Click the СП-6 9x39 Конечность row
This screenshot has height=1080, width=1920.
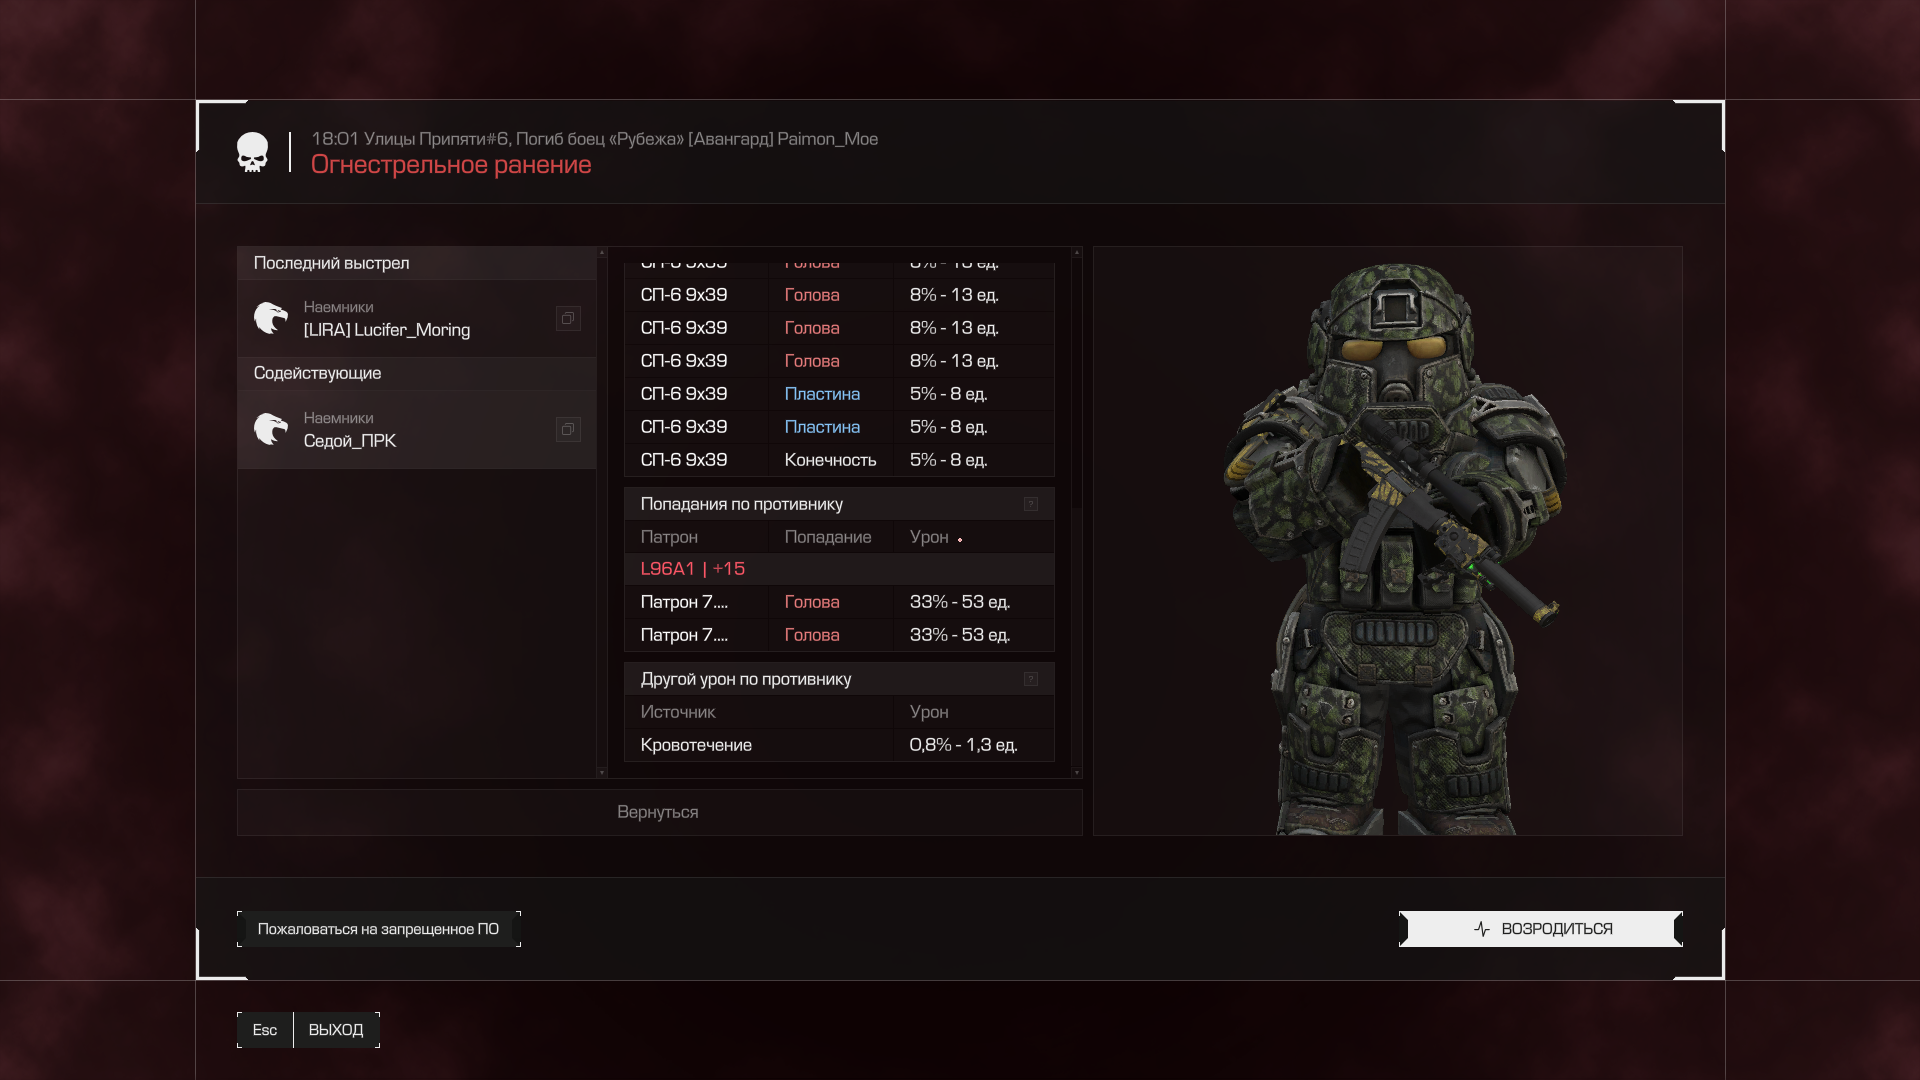click(x=839, y=460)
